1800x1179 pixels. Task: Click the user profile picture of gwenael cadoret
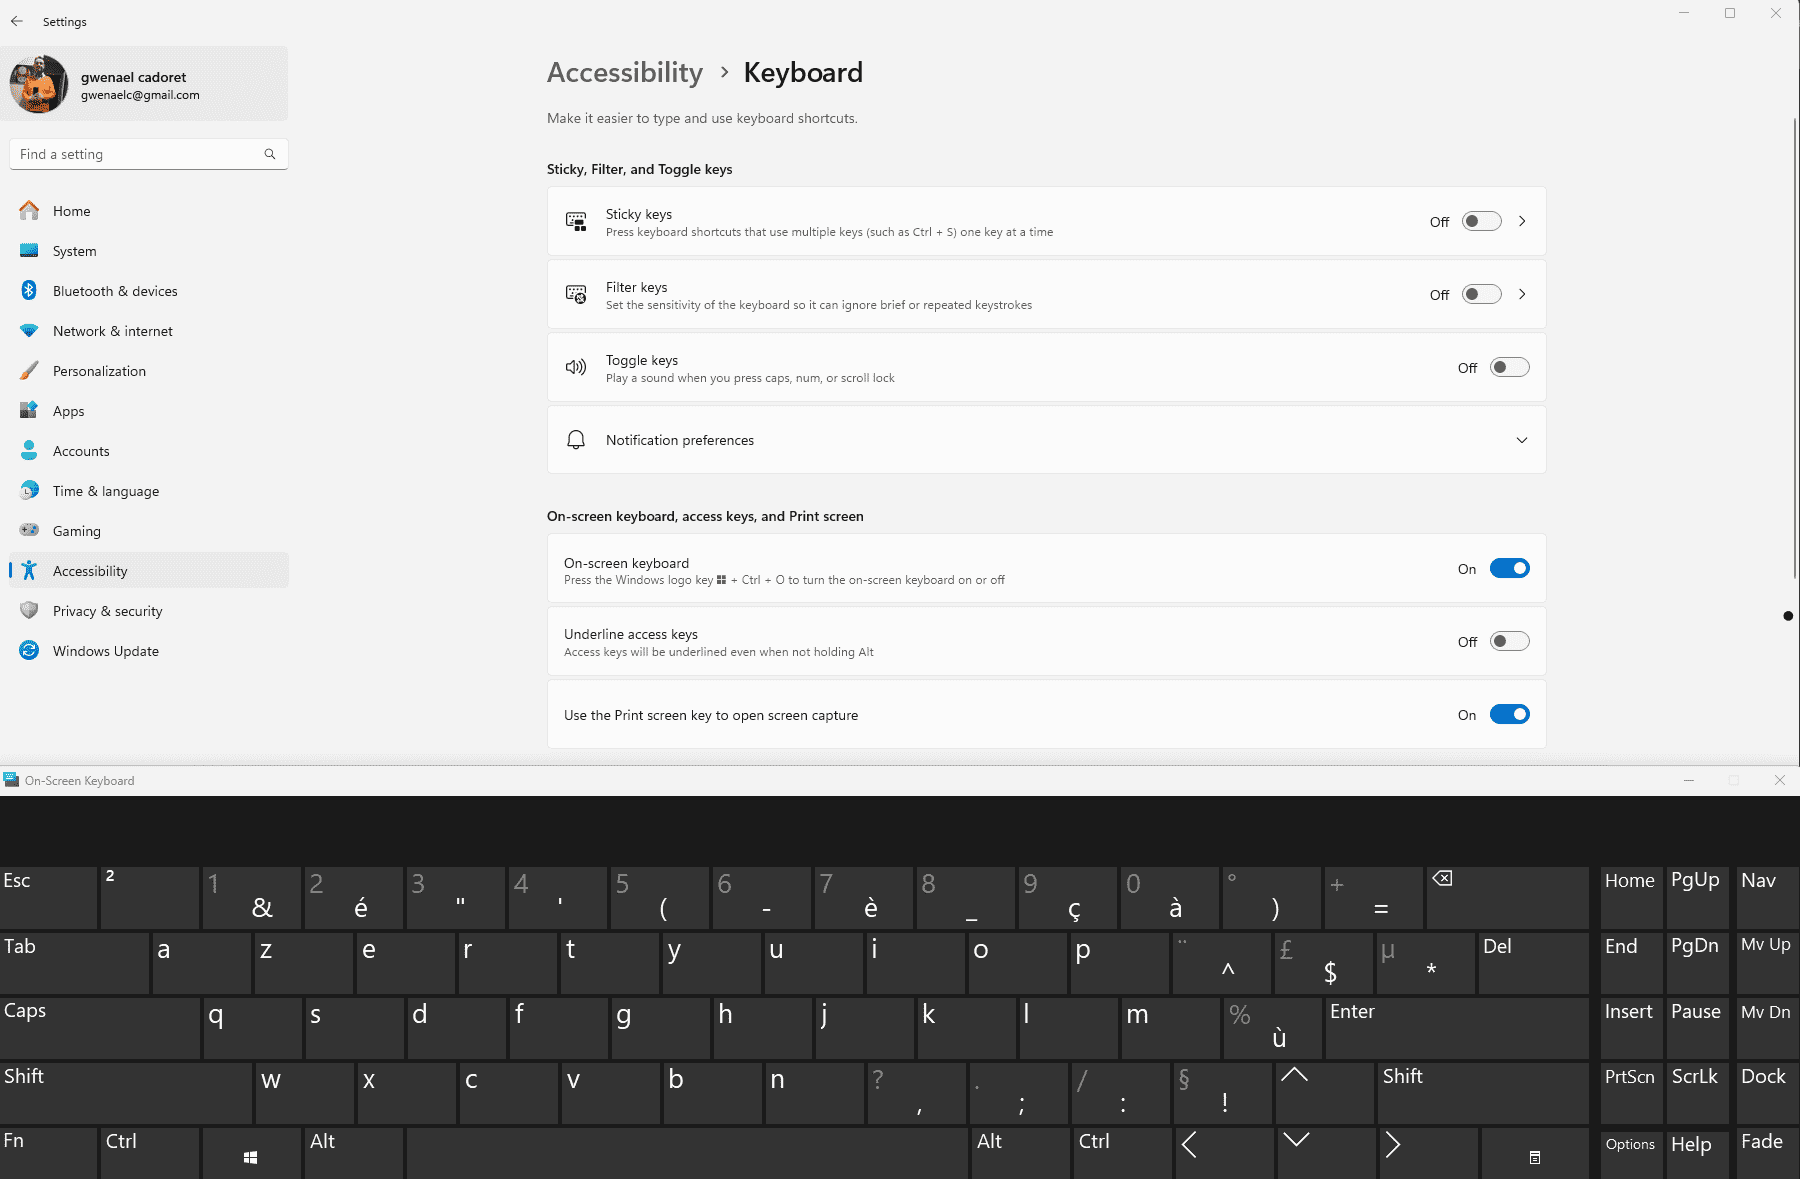tap(39, 84)
